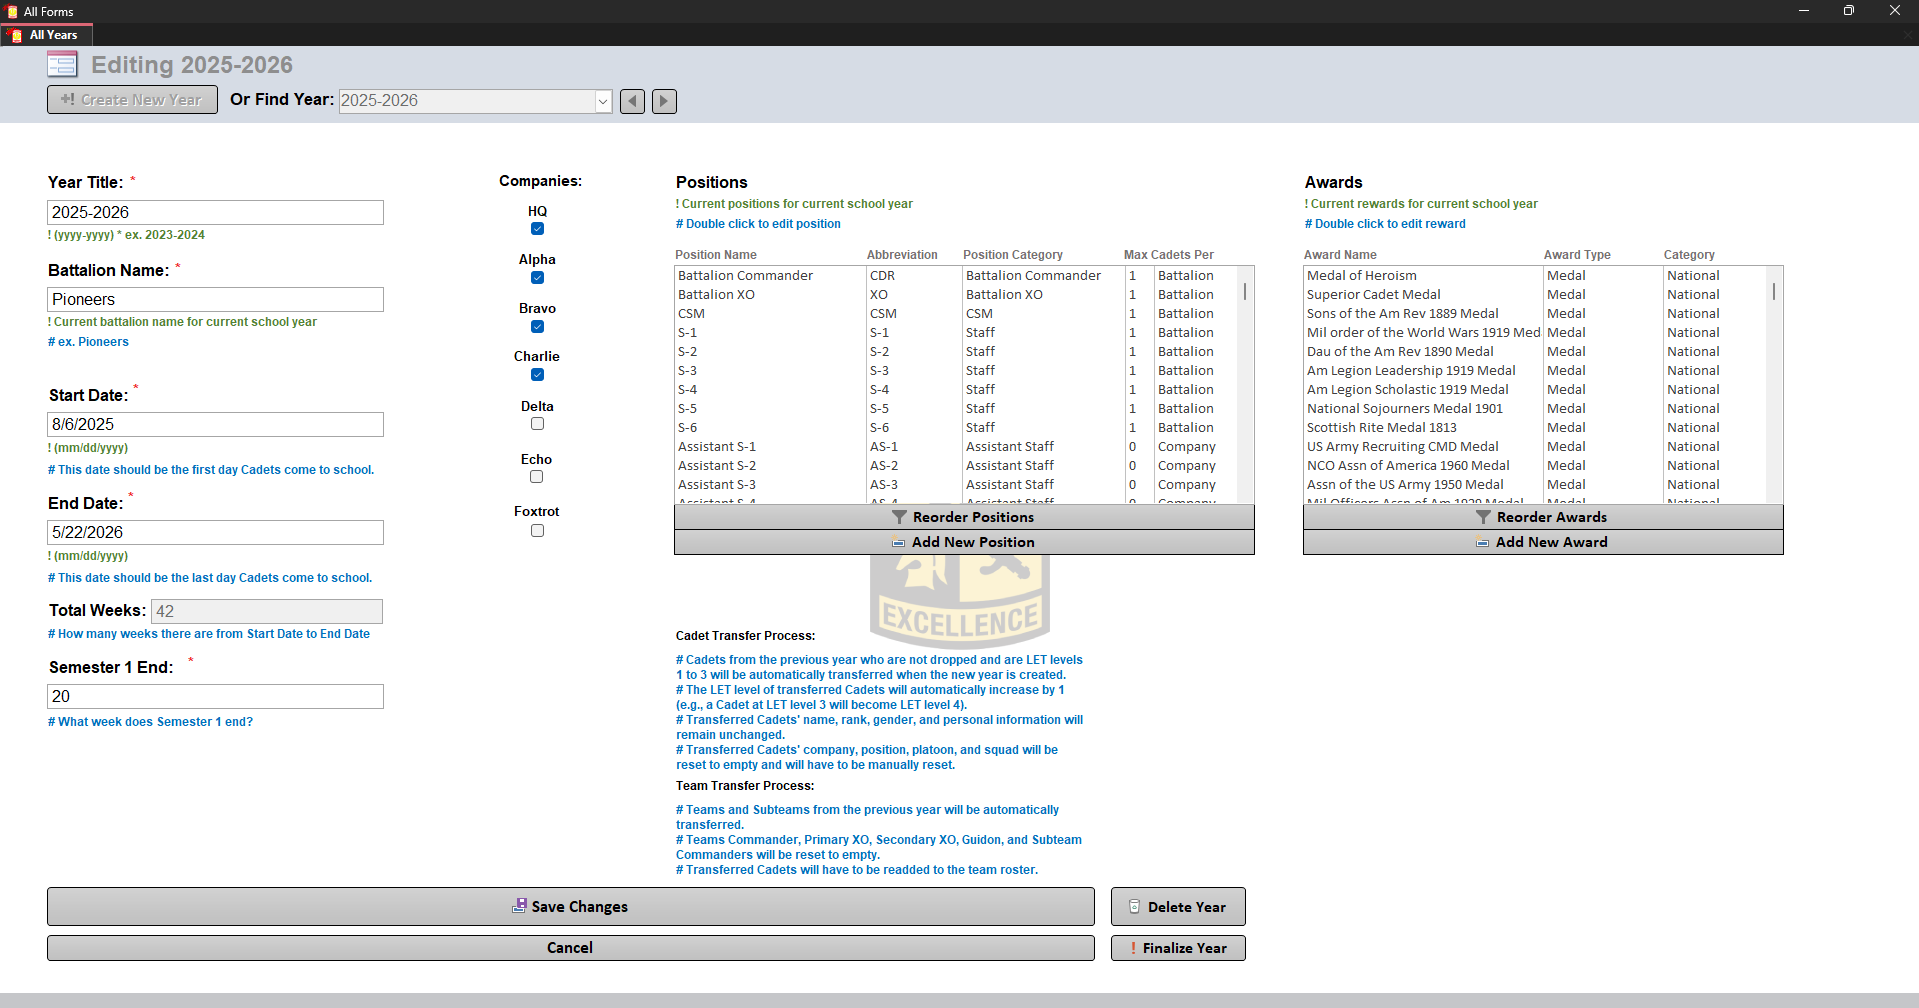1919x1008 pixels.
Task: Uncheck the Charlie company checkbox
Action: [537, 375]
